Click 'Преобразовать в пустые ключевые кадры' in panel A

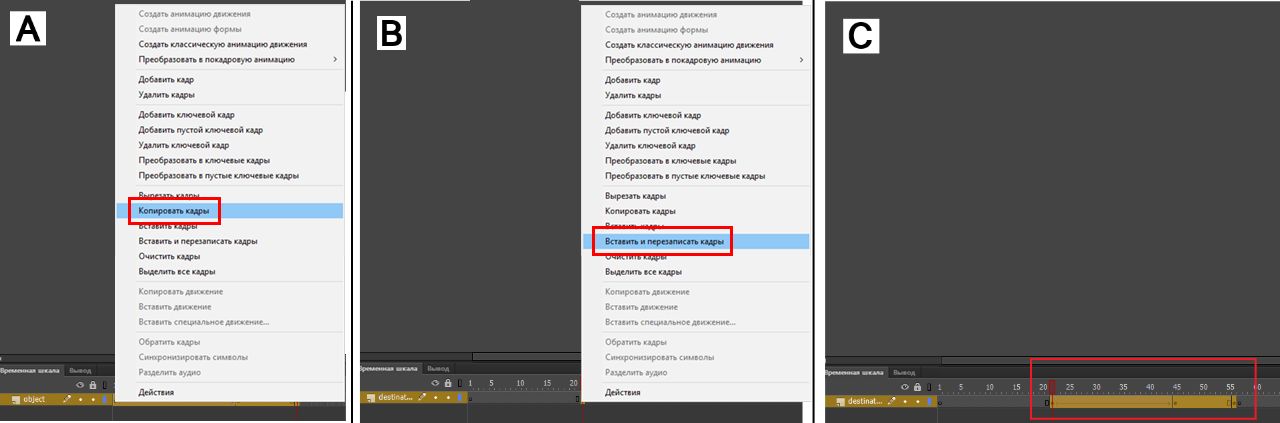[218, 175]
